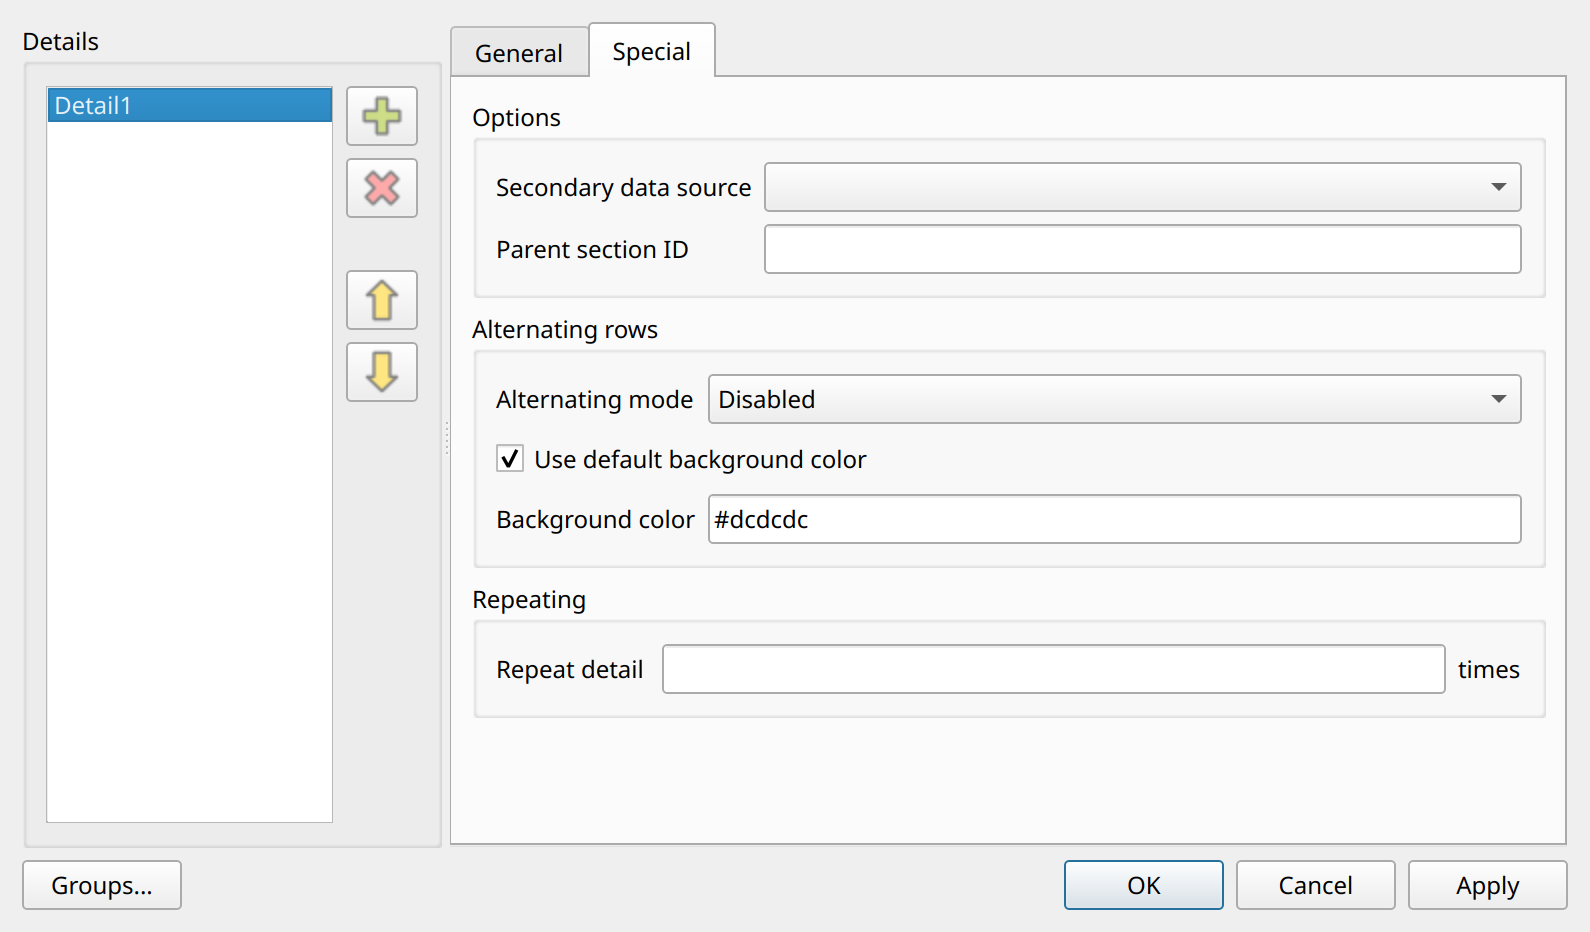This screenshot has height=932, width=1590.
Task: Move detail down with yellow down arrow
Action: pos(382,372)
